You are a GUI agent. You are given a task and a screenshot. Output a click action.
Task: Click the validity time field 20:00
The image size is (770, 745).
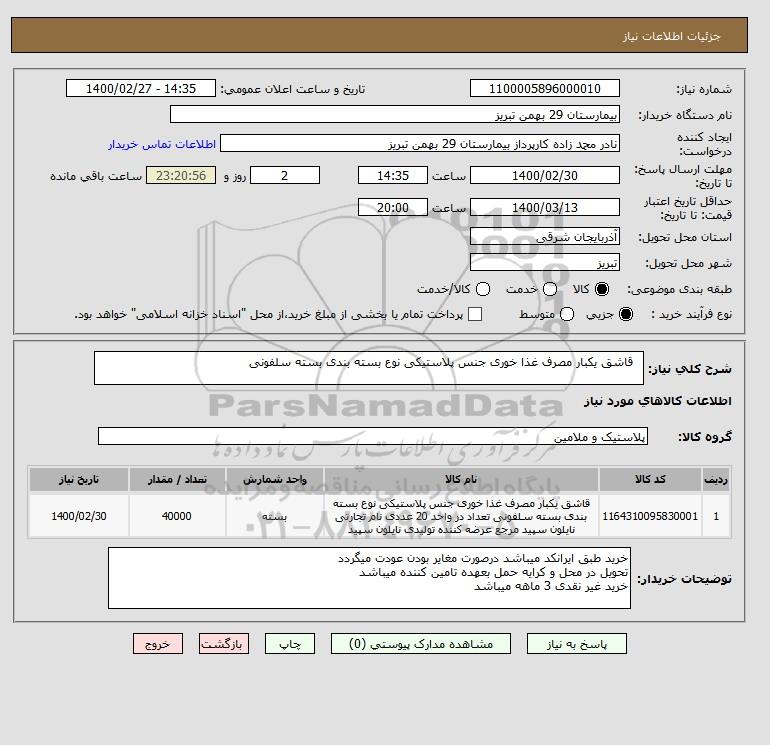coord(393,207)
